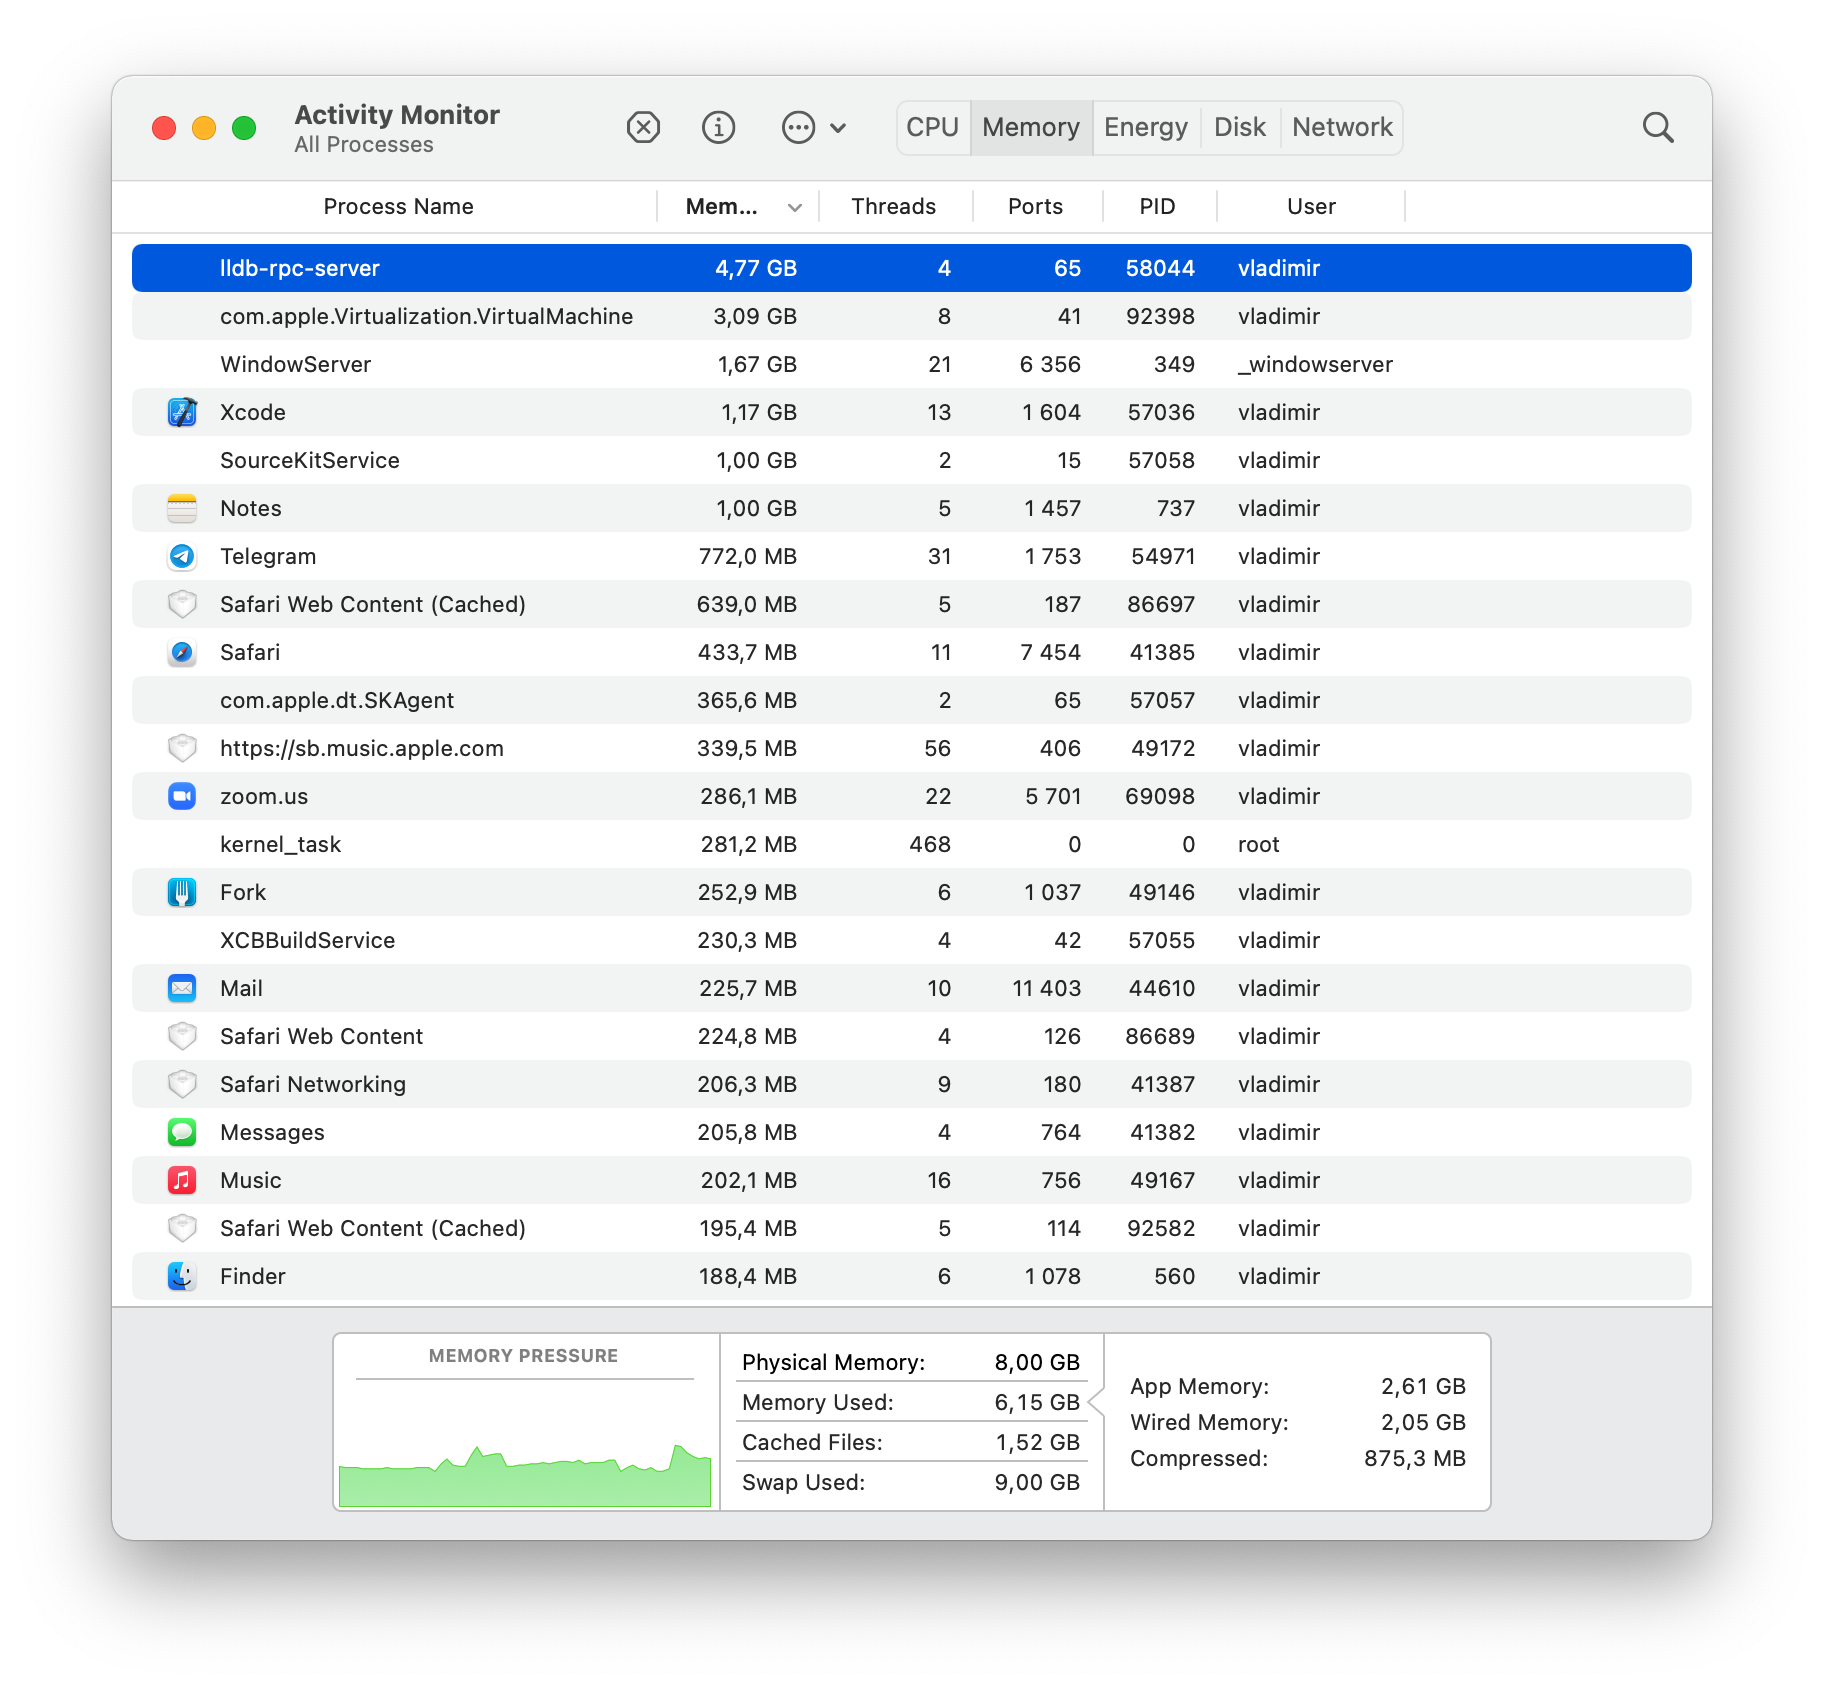Click the zoom.us camera icon

click(x=182, y=796)
